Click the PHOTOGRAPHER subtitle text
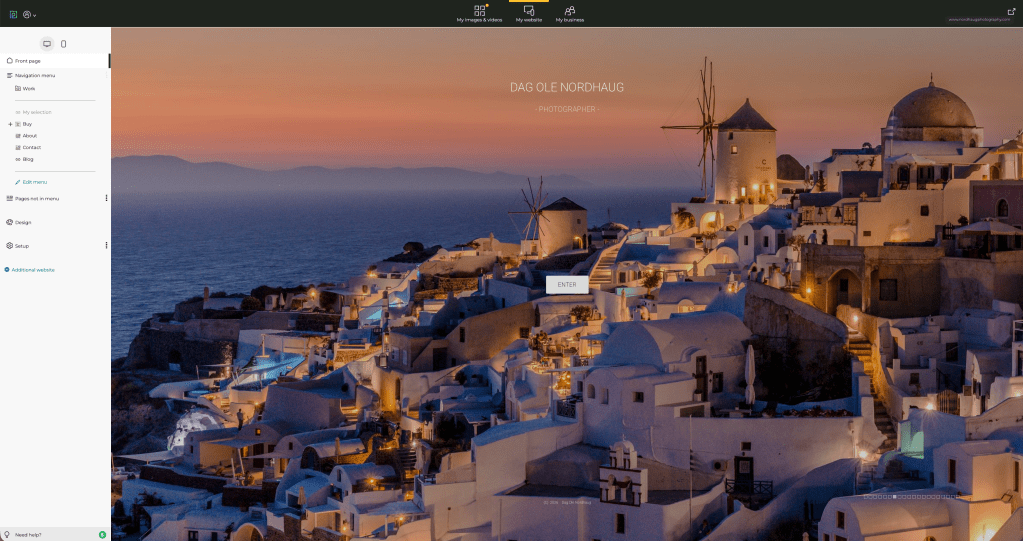The height and width of the screenshot is (541, 1023). (567, 109)
